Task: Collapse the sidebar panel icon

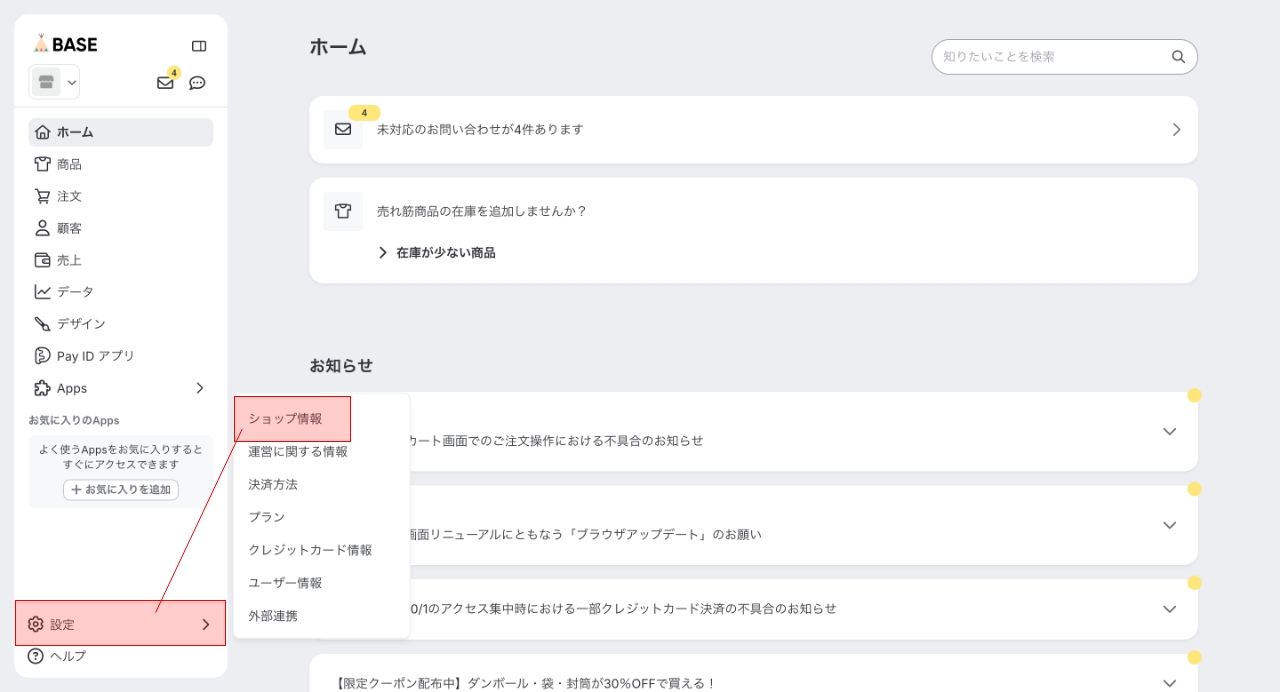Action: [199, 46]
